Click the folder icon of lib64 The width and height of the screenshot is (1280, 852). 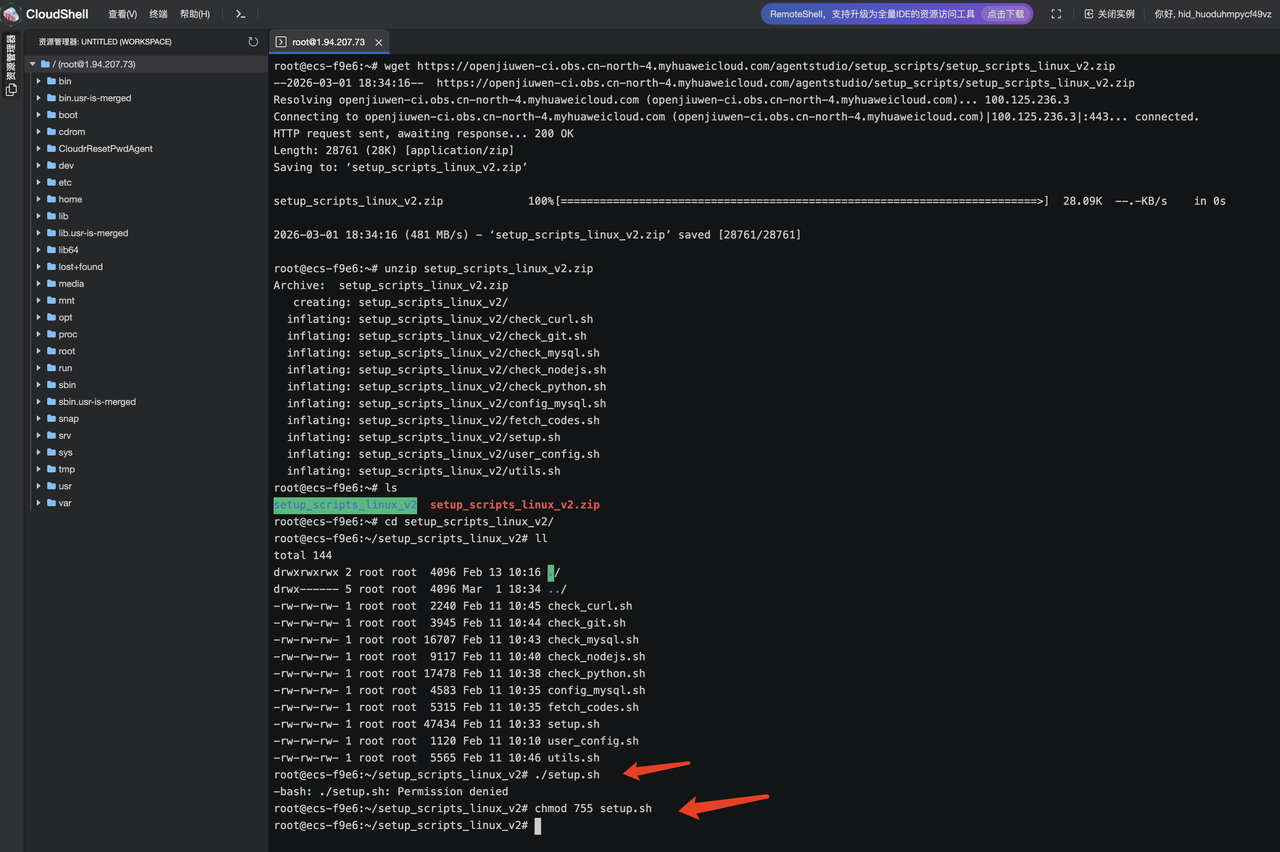[x=51, y=250]
